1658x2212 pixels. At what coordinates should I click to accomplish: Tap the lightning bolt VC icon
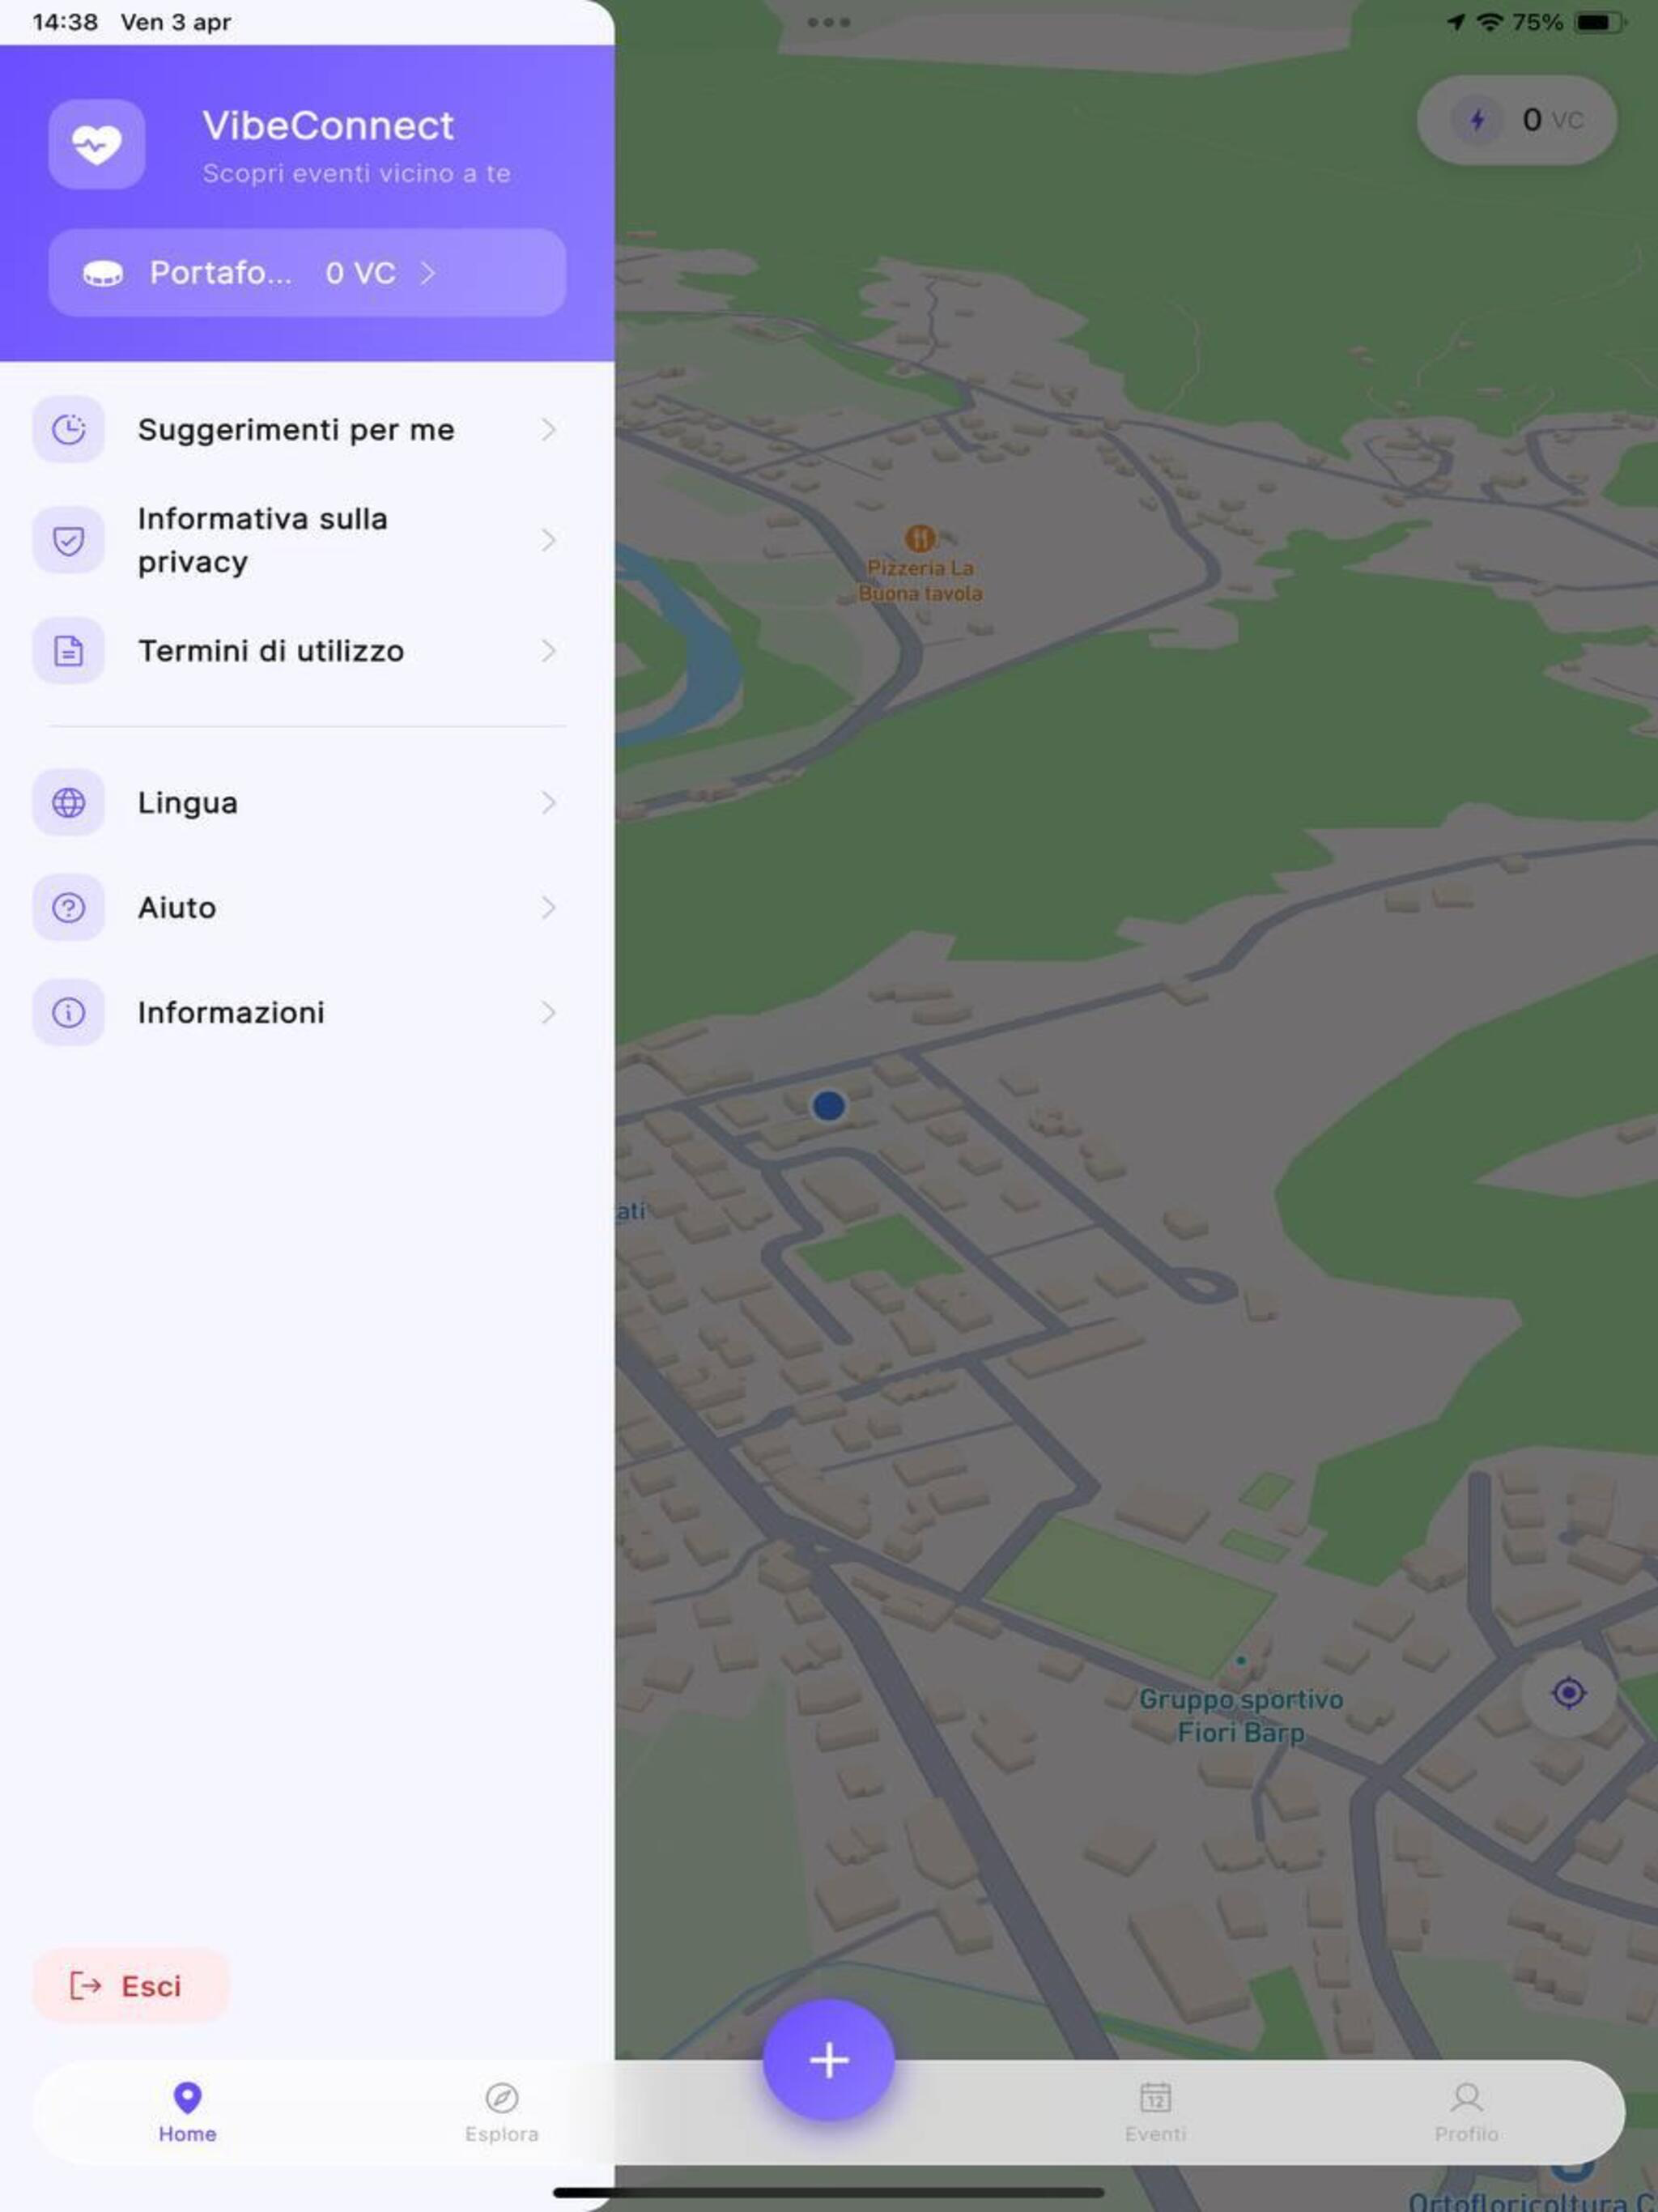(x=1477, y=120)
